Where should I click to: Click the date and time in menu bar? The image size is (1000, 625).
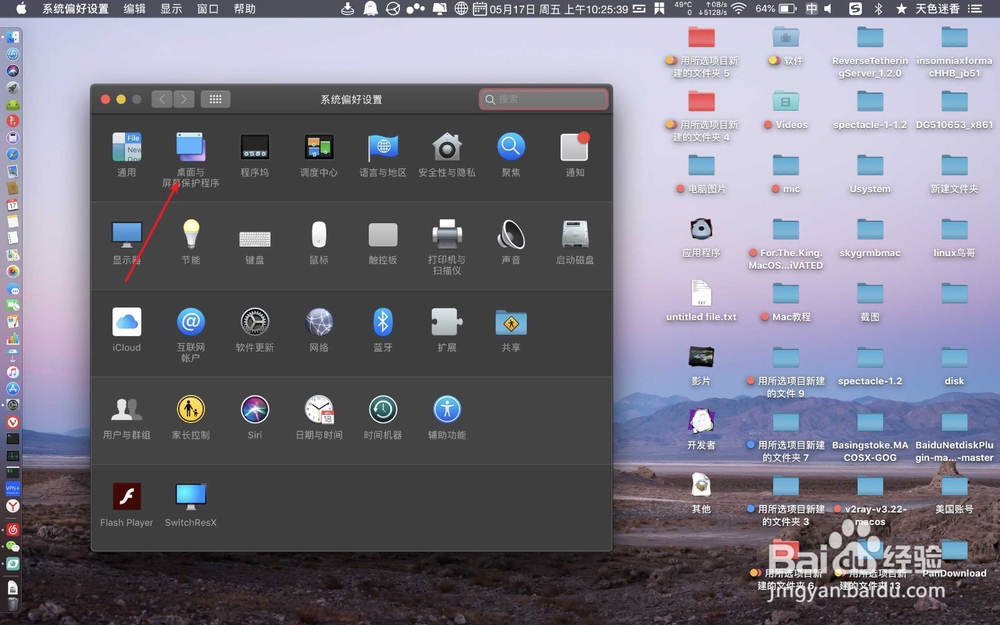[559, 8]
